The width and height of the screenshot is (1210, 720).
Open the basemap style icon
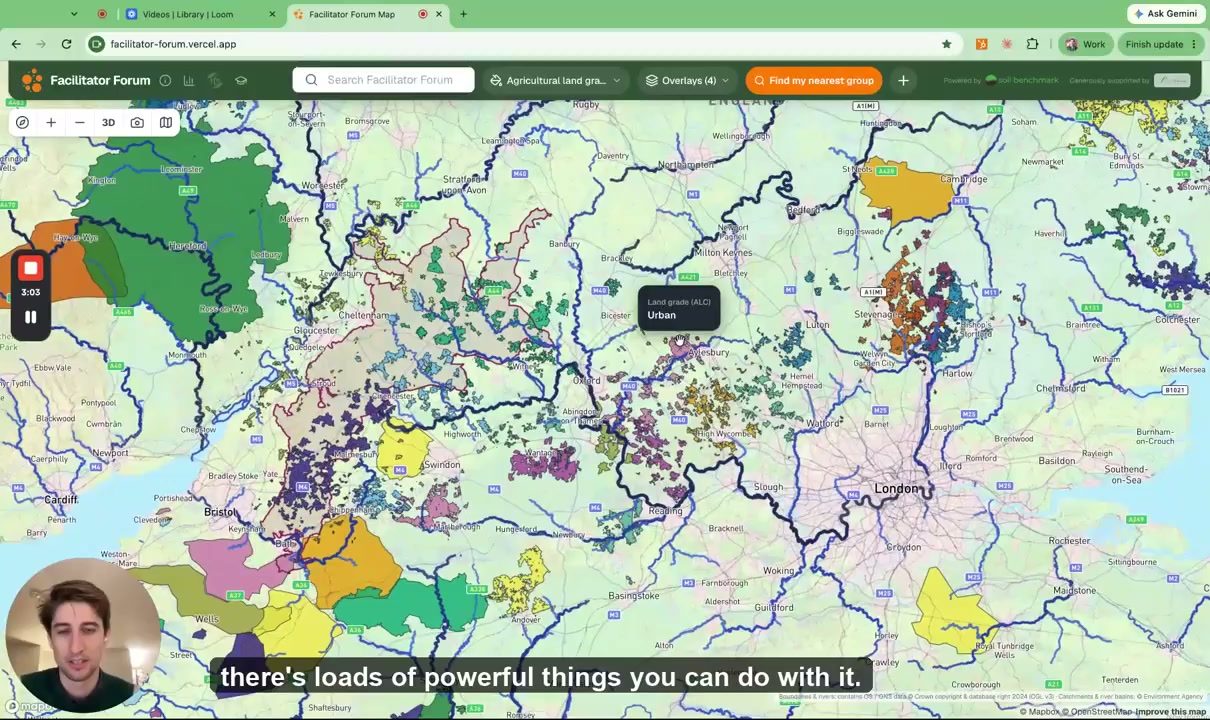166,123
